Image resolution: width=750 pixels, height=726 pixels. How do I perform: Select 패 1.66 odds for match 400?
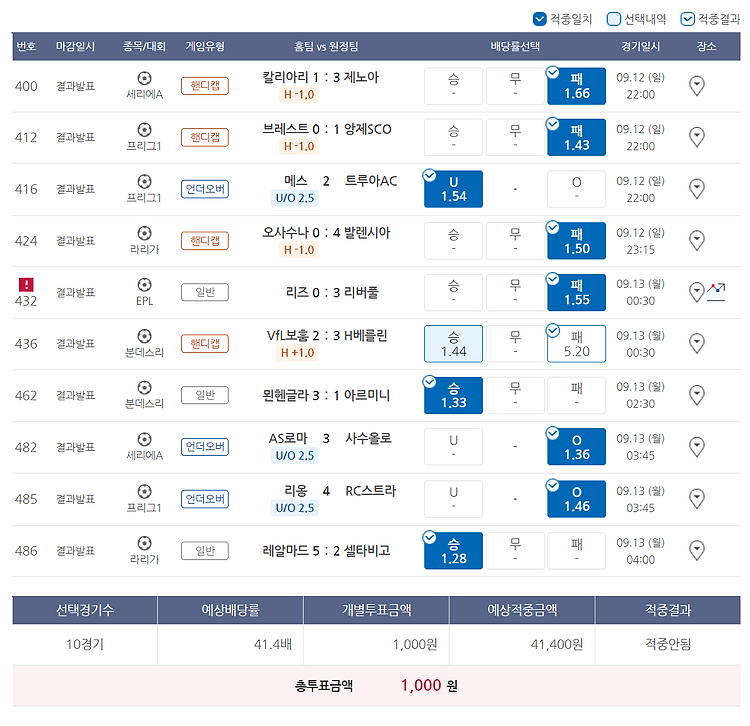[576, 86]
